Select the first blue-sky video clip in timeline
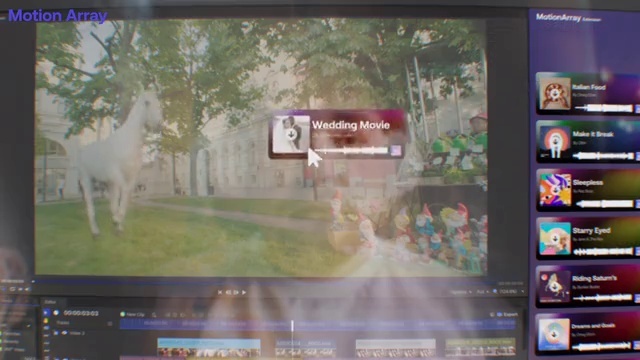640x360 pixels. click(x=209, y=347)
